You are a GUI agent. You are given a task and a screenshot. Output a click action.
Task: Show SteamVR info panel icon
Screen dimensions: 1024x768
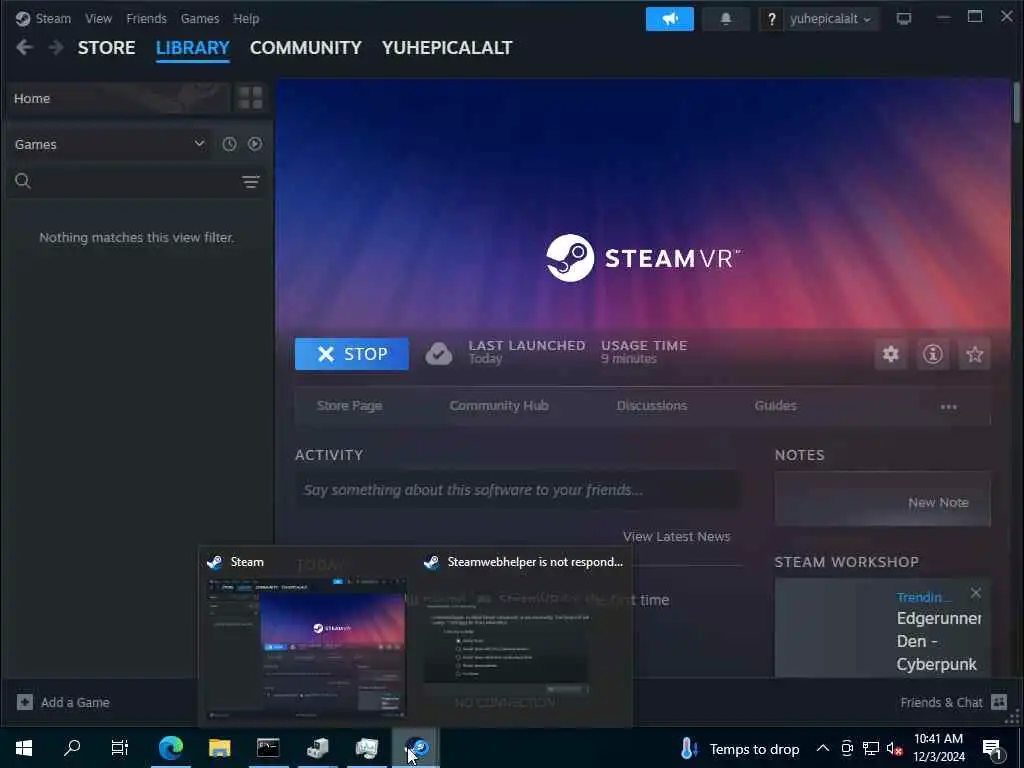[x=933, y=354]
